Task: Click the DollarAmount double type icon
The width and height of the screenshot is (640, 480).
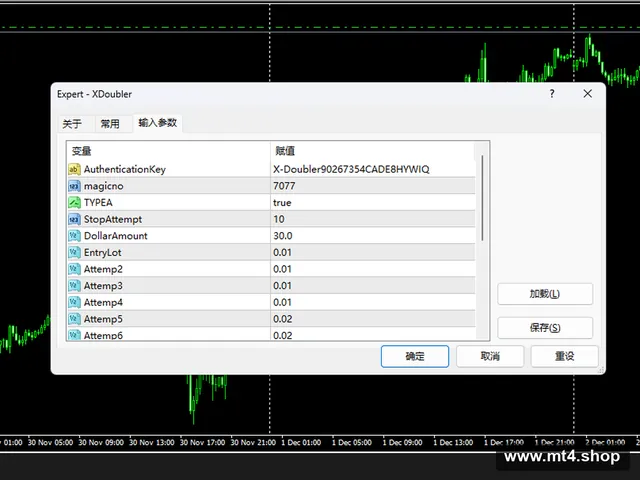Action: (74, 236)
